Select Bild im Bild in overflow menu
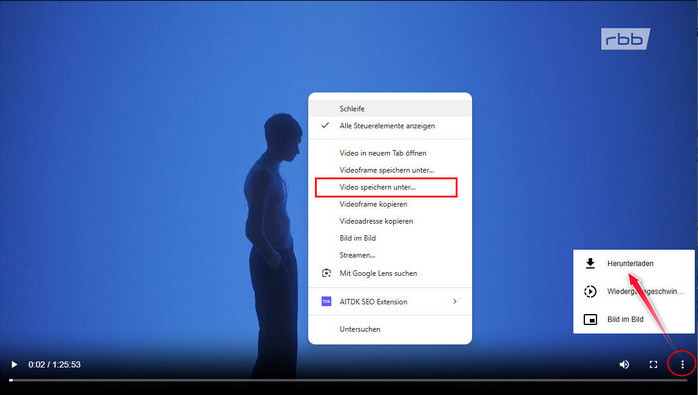The image size is (698, 395). point(633,319)
